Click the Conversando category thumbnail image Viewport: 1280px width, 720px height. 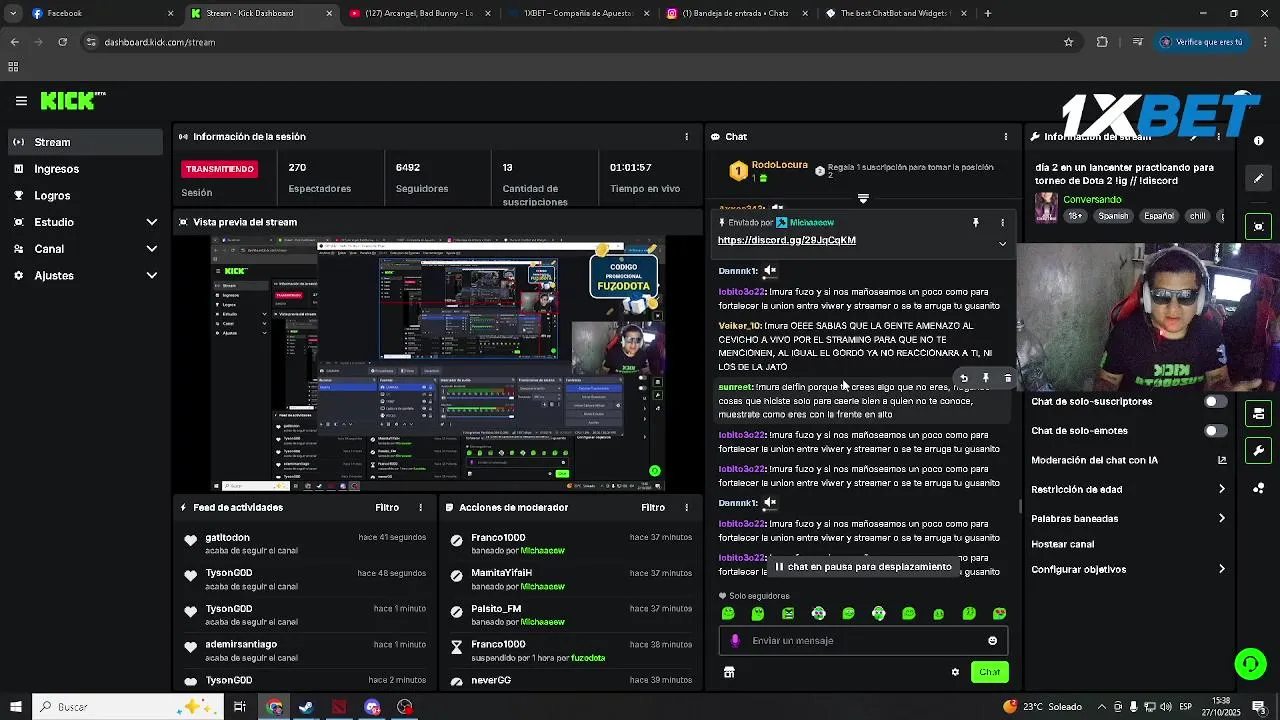[x=1046, y=207]
